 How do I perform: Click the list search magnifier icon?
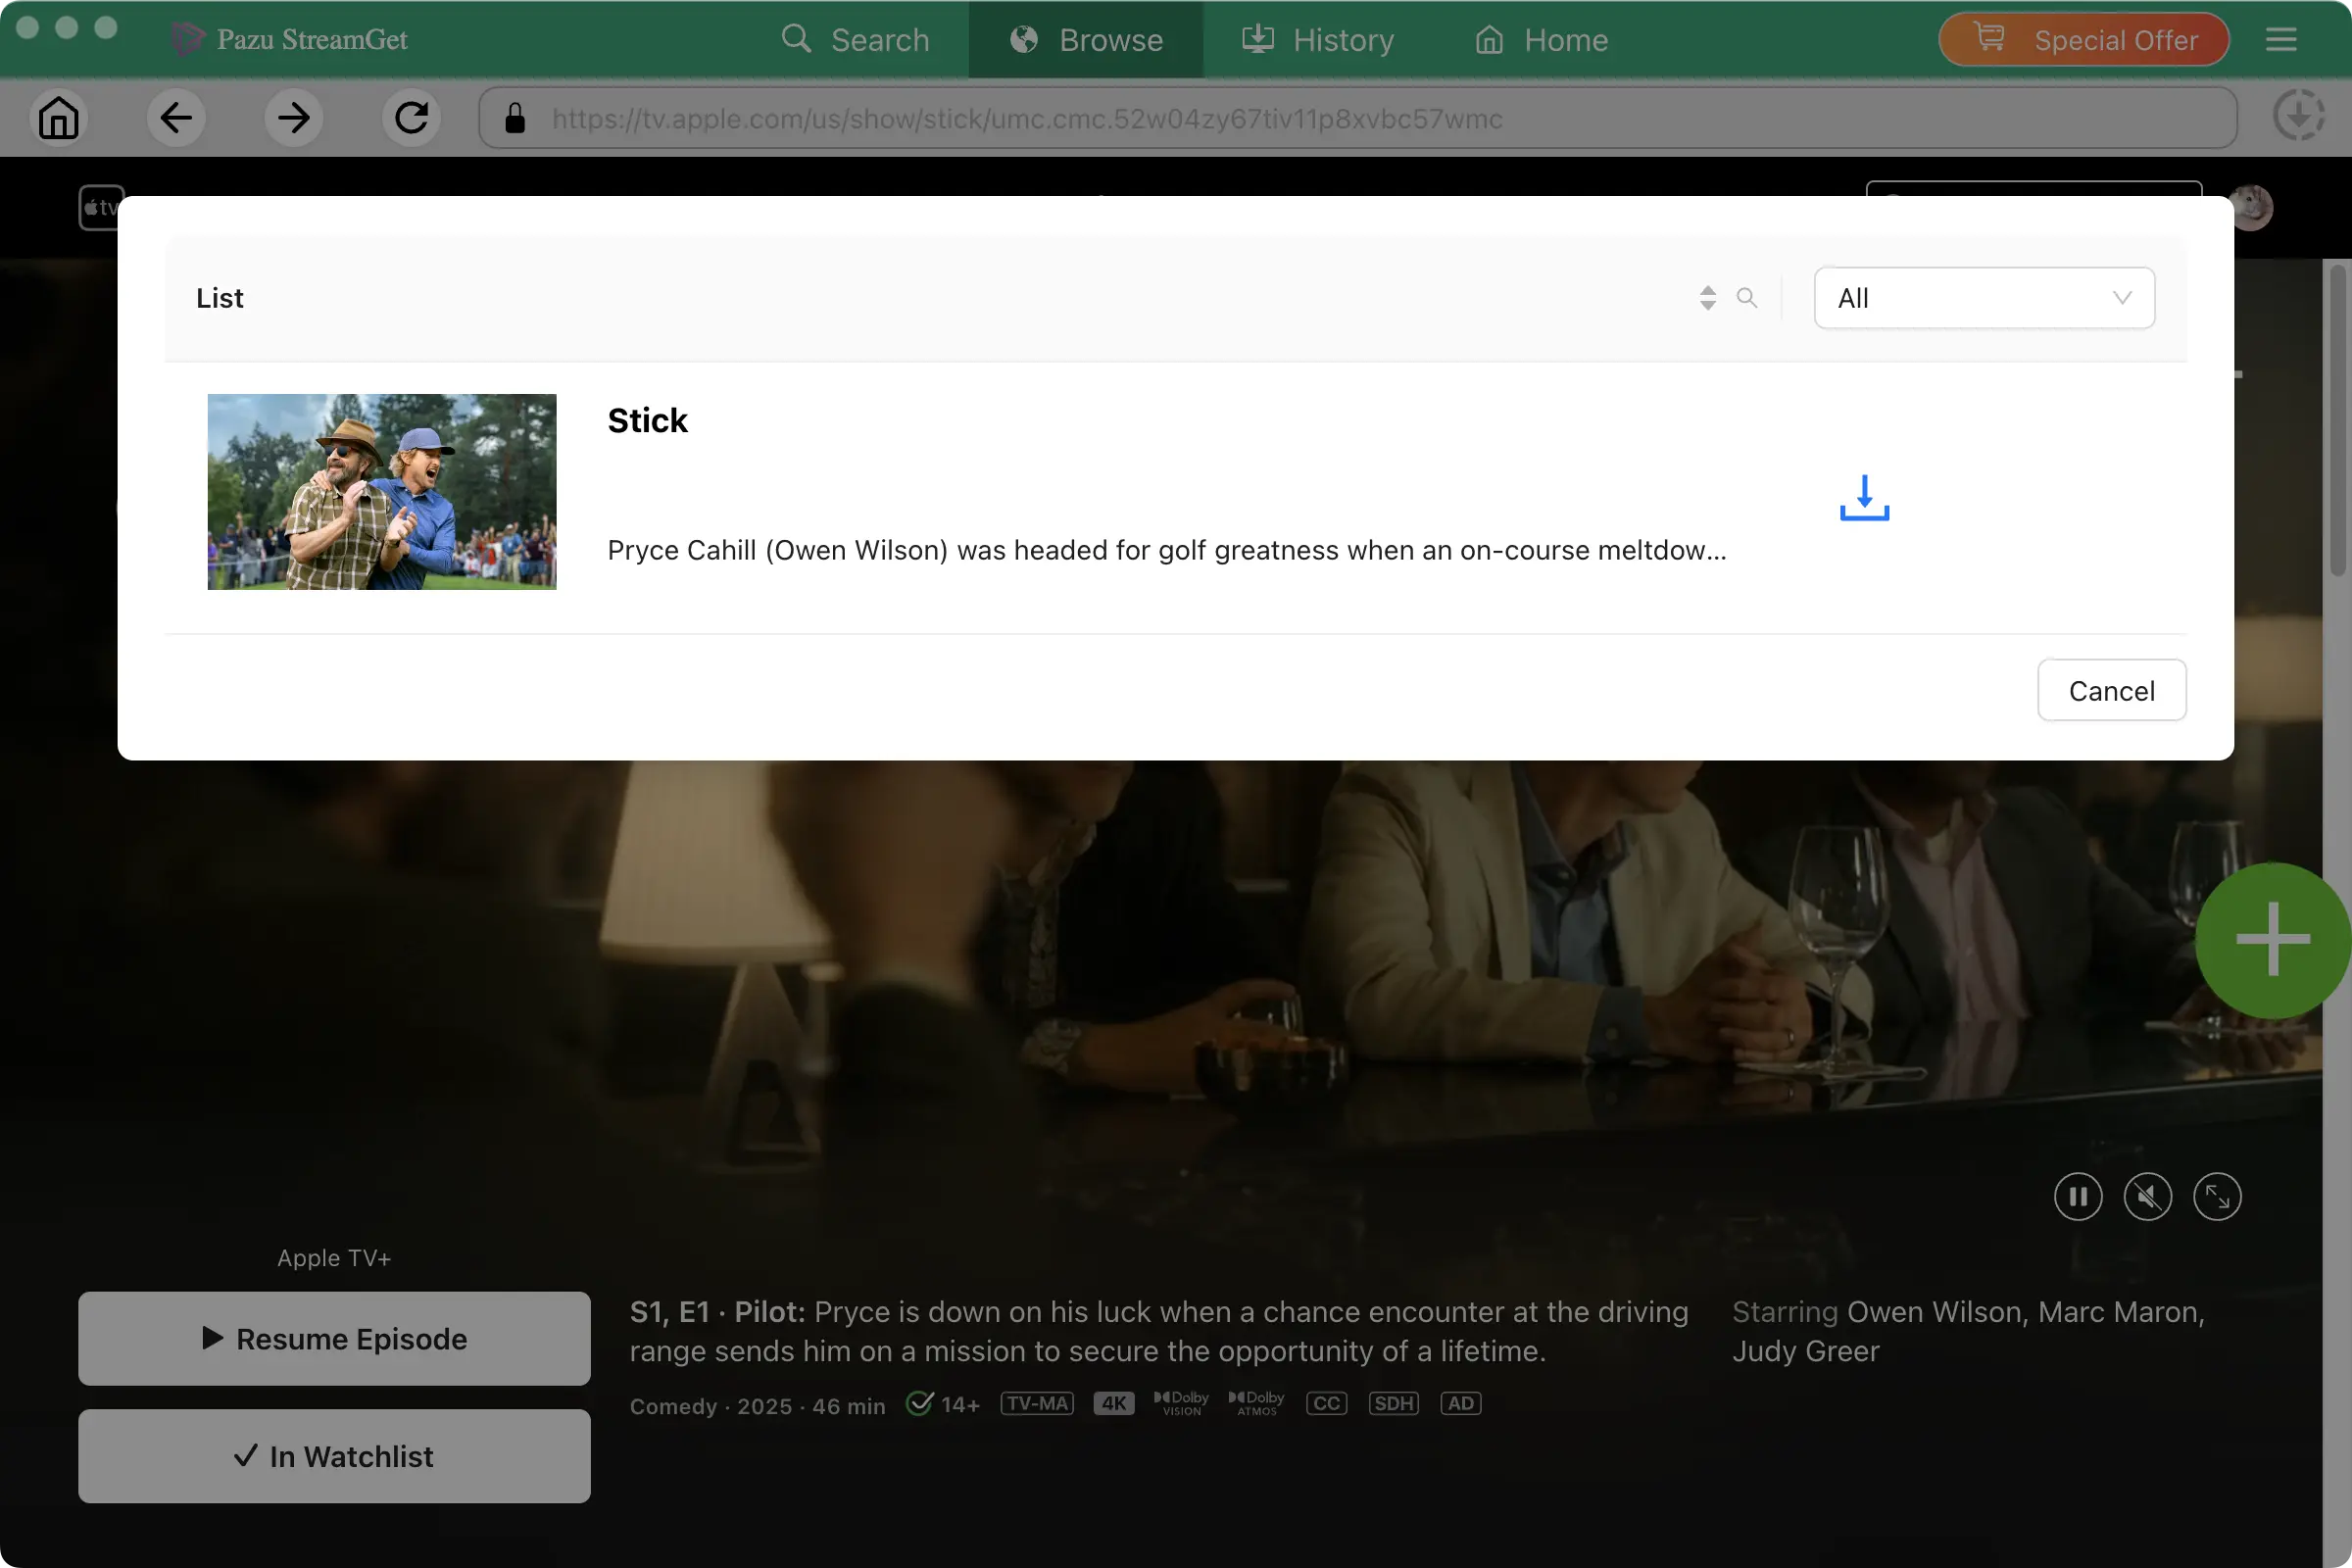click(x=1747, y=298)
